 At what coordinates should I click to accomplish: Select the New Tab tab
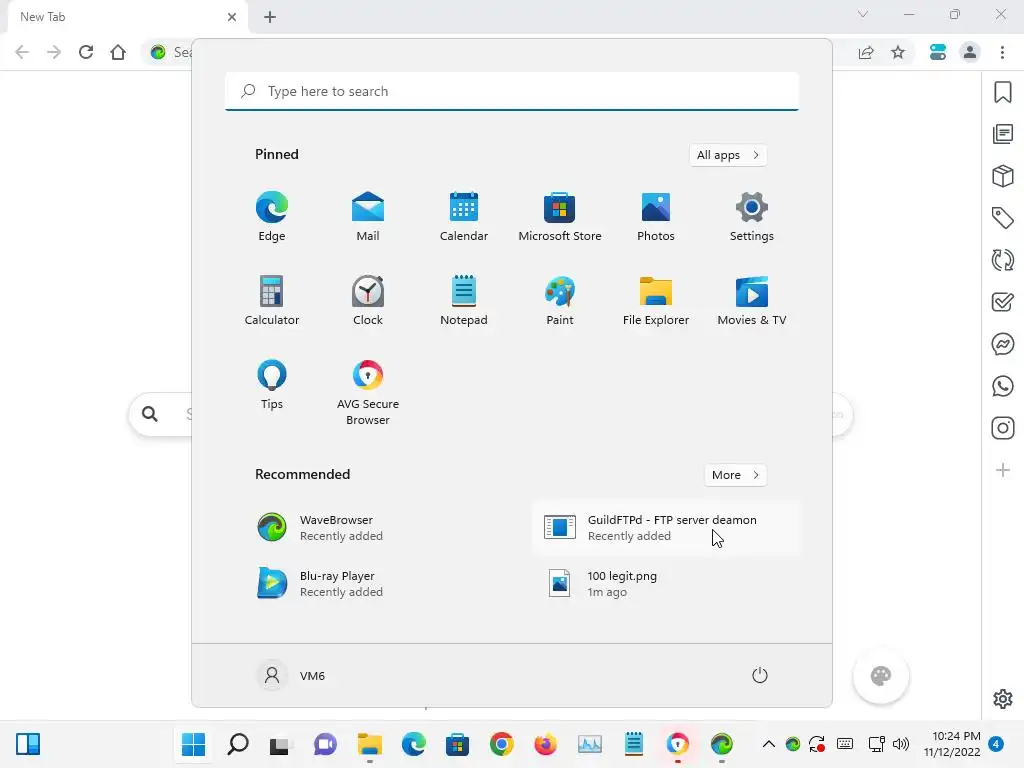pos(128,17)
